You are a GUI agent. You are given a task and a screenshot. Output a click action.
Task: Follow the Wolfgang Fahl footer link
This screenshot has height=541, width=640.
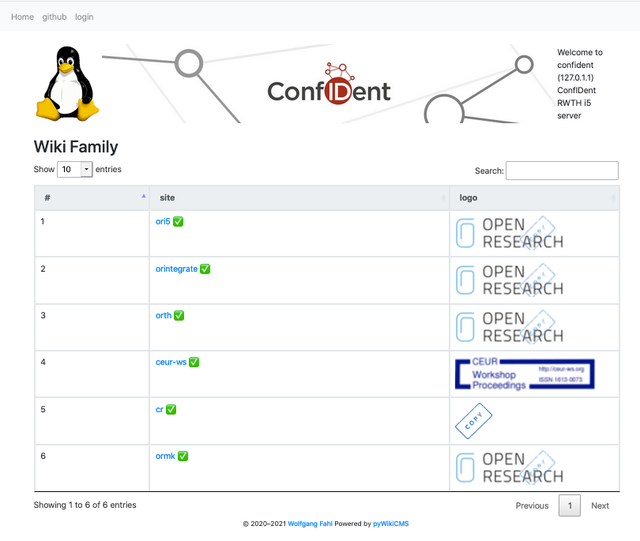tap(310, 523)
